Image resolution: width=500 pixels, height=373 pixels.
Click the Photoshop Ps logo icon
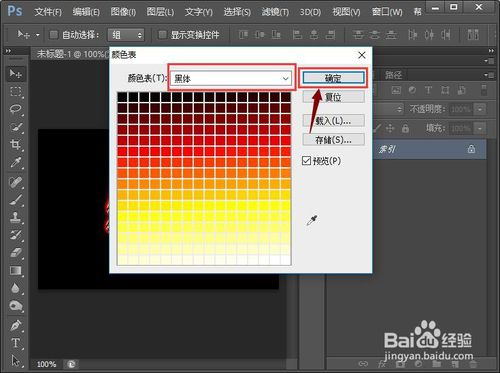(x=15, y=11)
